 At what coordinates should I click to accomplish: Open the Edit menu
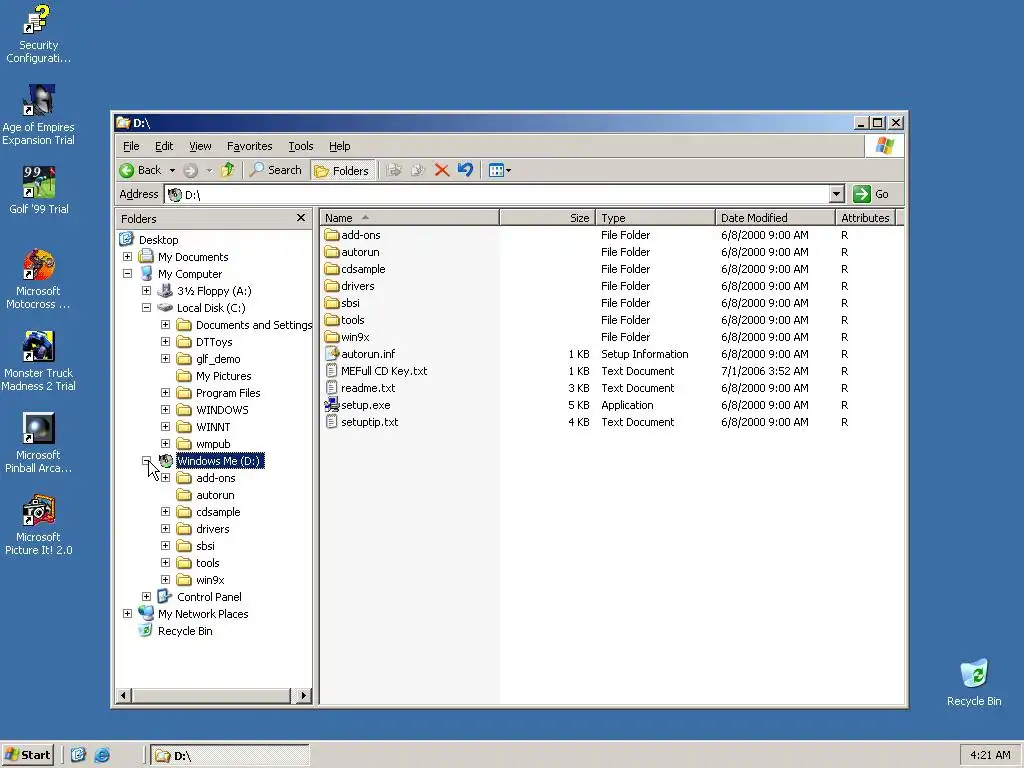164,146
